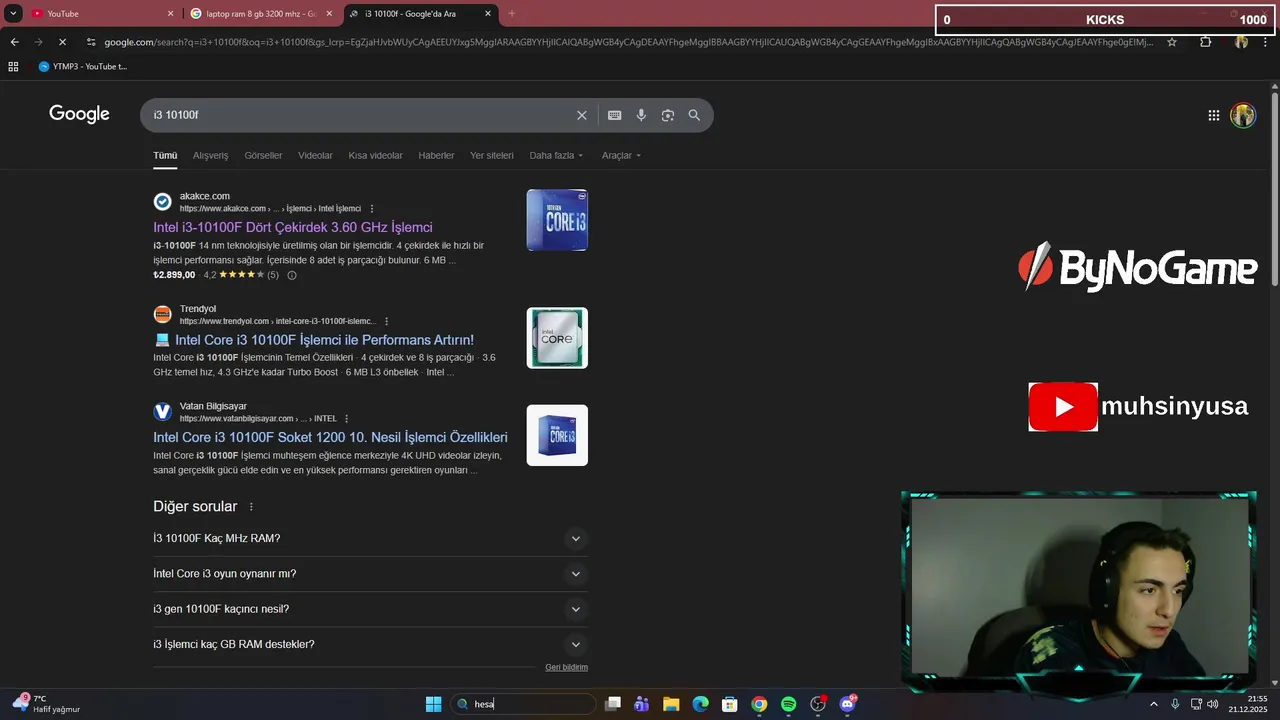Open the bookmarks apps grid icon
The width and height of the screenshot is (1280, 720).
point(13,66)
